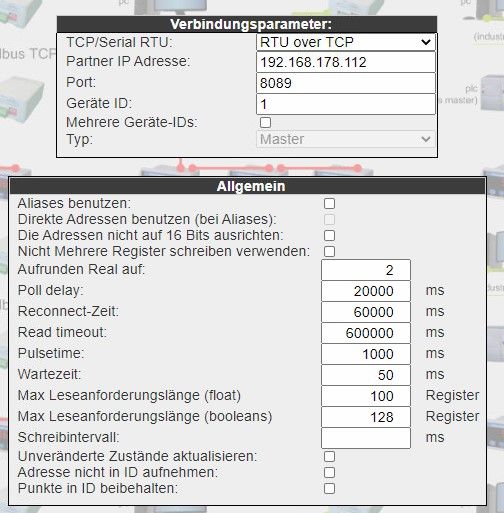Click the Reconnect-Zeit field
This screenshot has height=513, width=504.
[366, 312]
